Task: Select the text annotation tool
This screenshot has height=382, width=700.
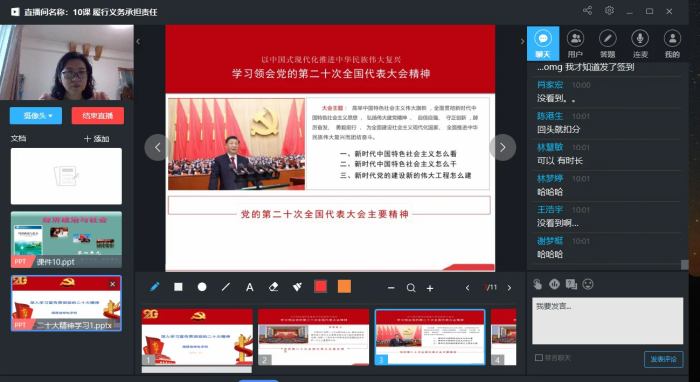Action: 250,287
